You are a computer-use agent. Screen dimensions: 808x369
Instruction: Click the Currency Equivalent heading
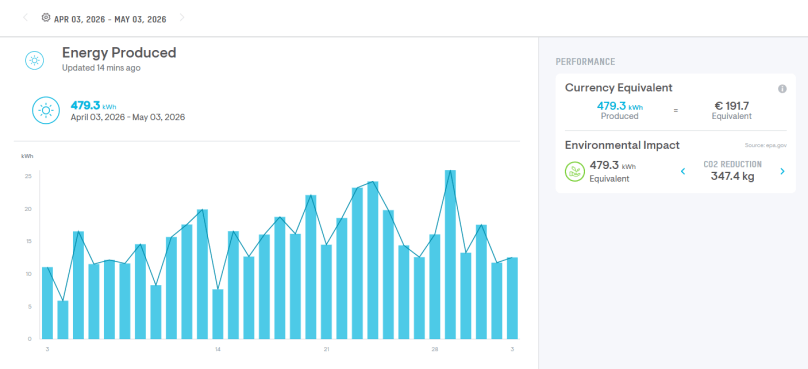click(619, 88)
